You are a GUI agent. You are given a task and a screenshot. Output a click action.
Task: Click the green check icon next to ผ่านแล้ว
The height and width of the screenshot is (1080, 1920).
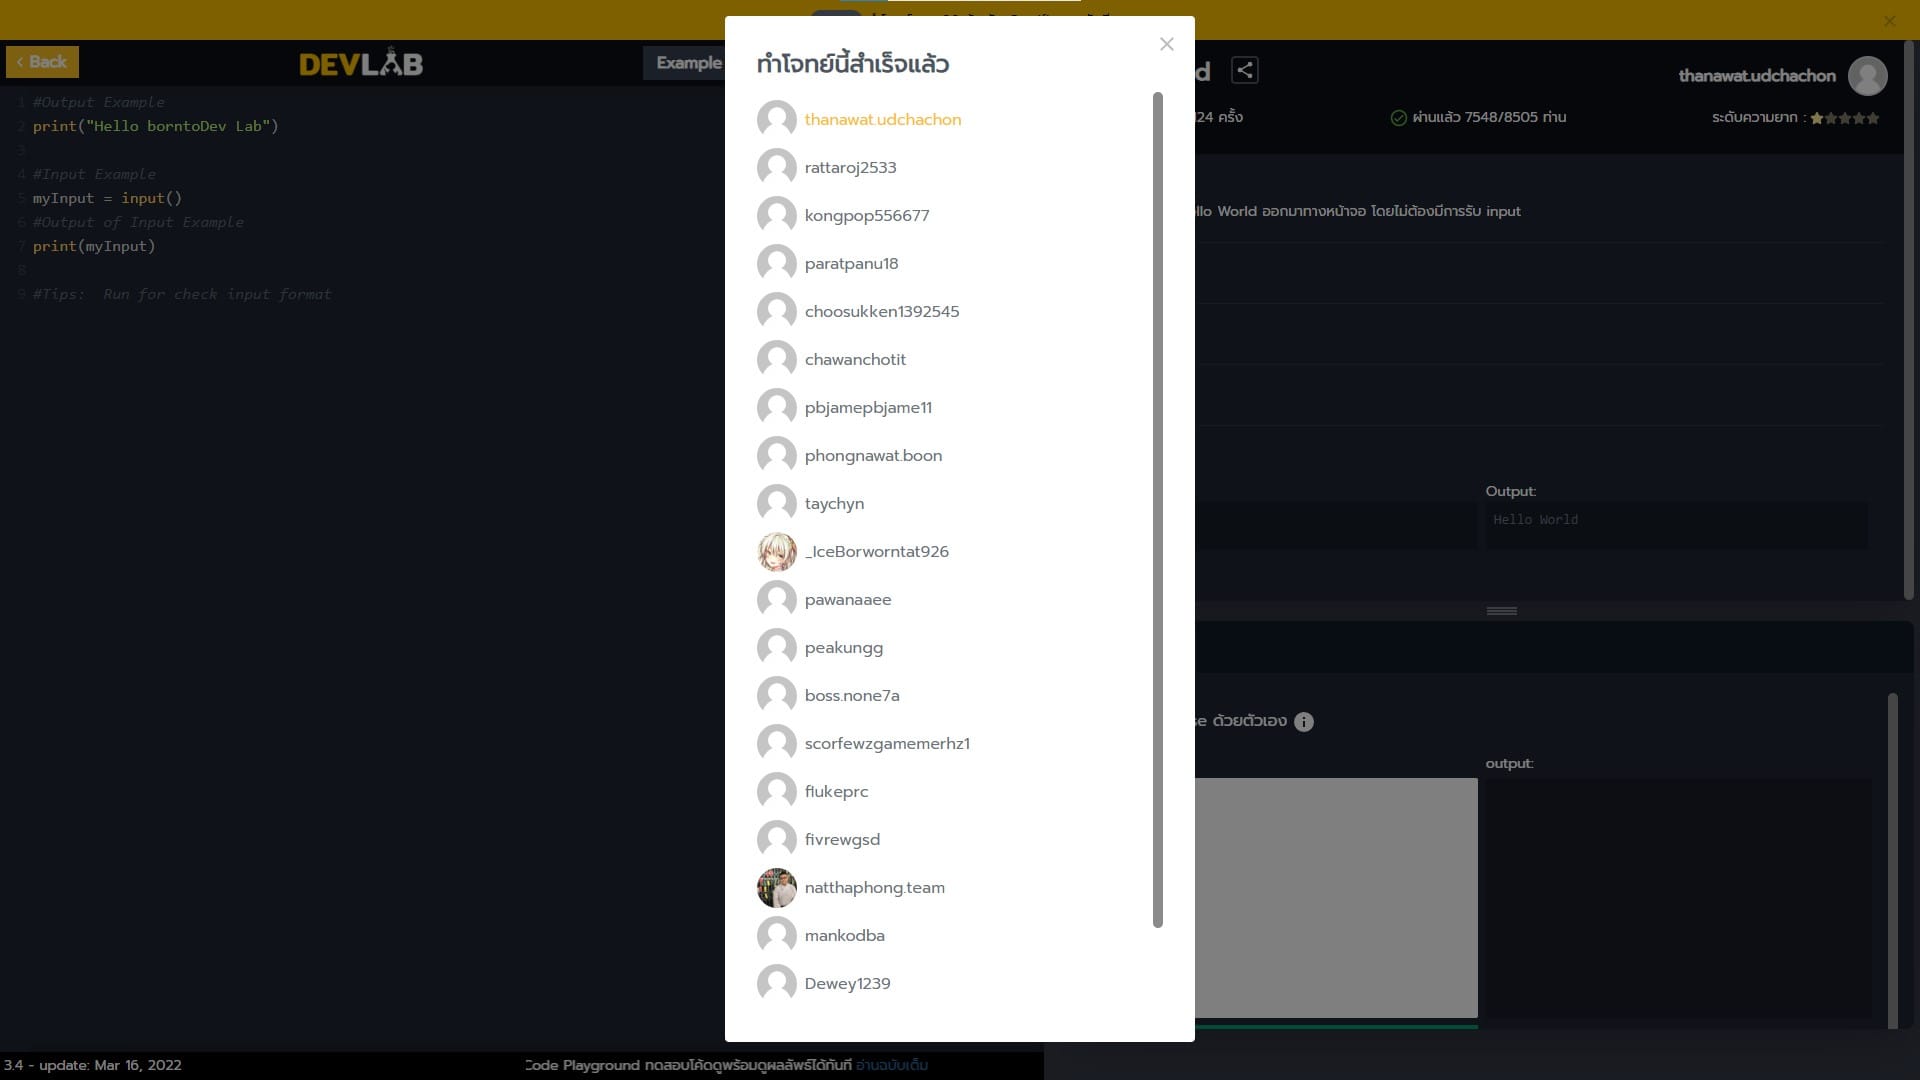tap(1399, 117)
